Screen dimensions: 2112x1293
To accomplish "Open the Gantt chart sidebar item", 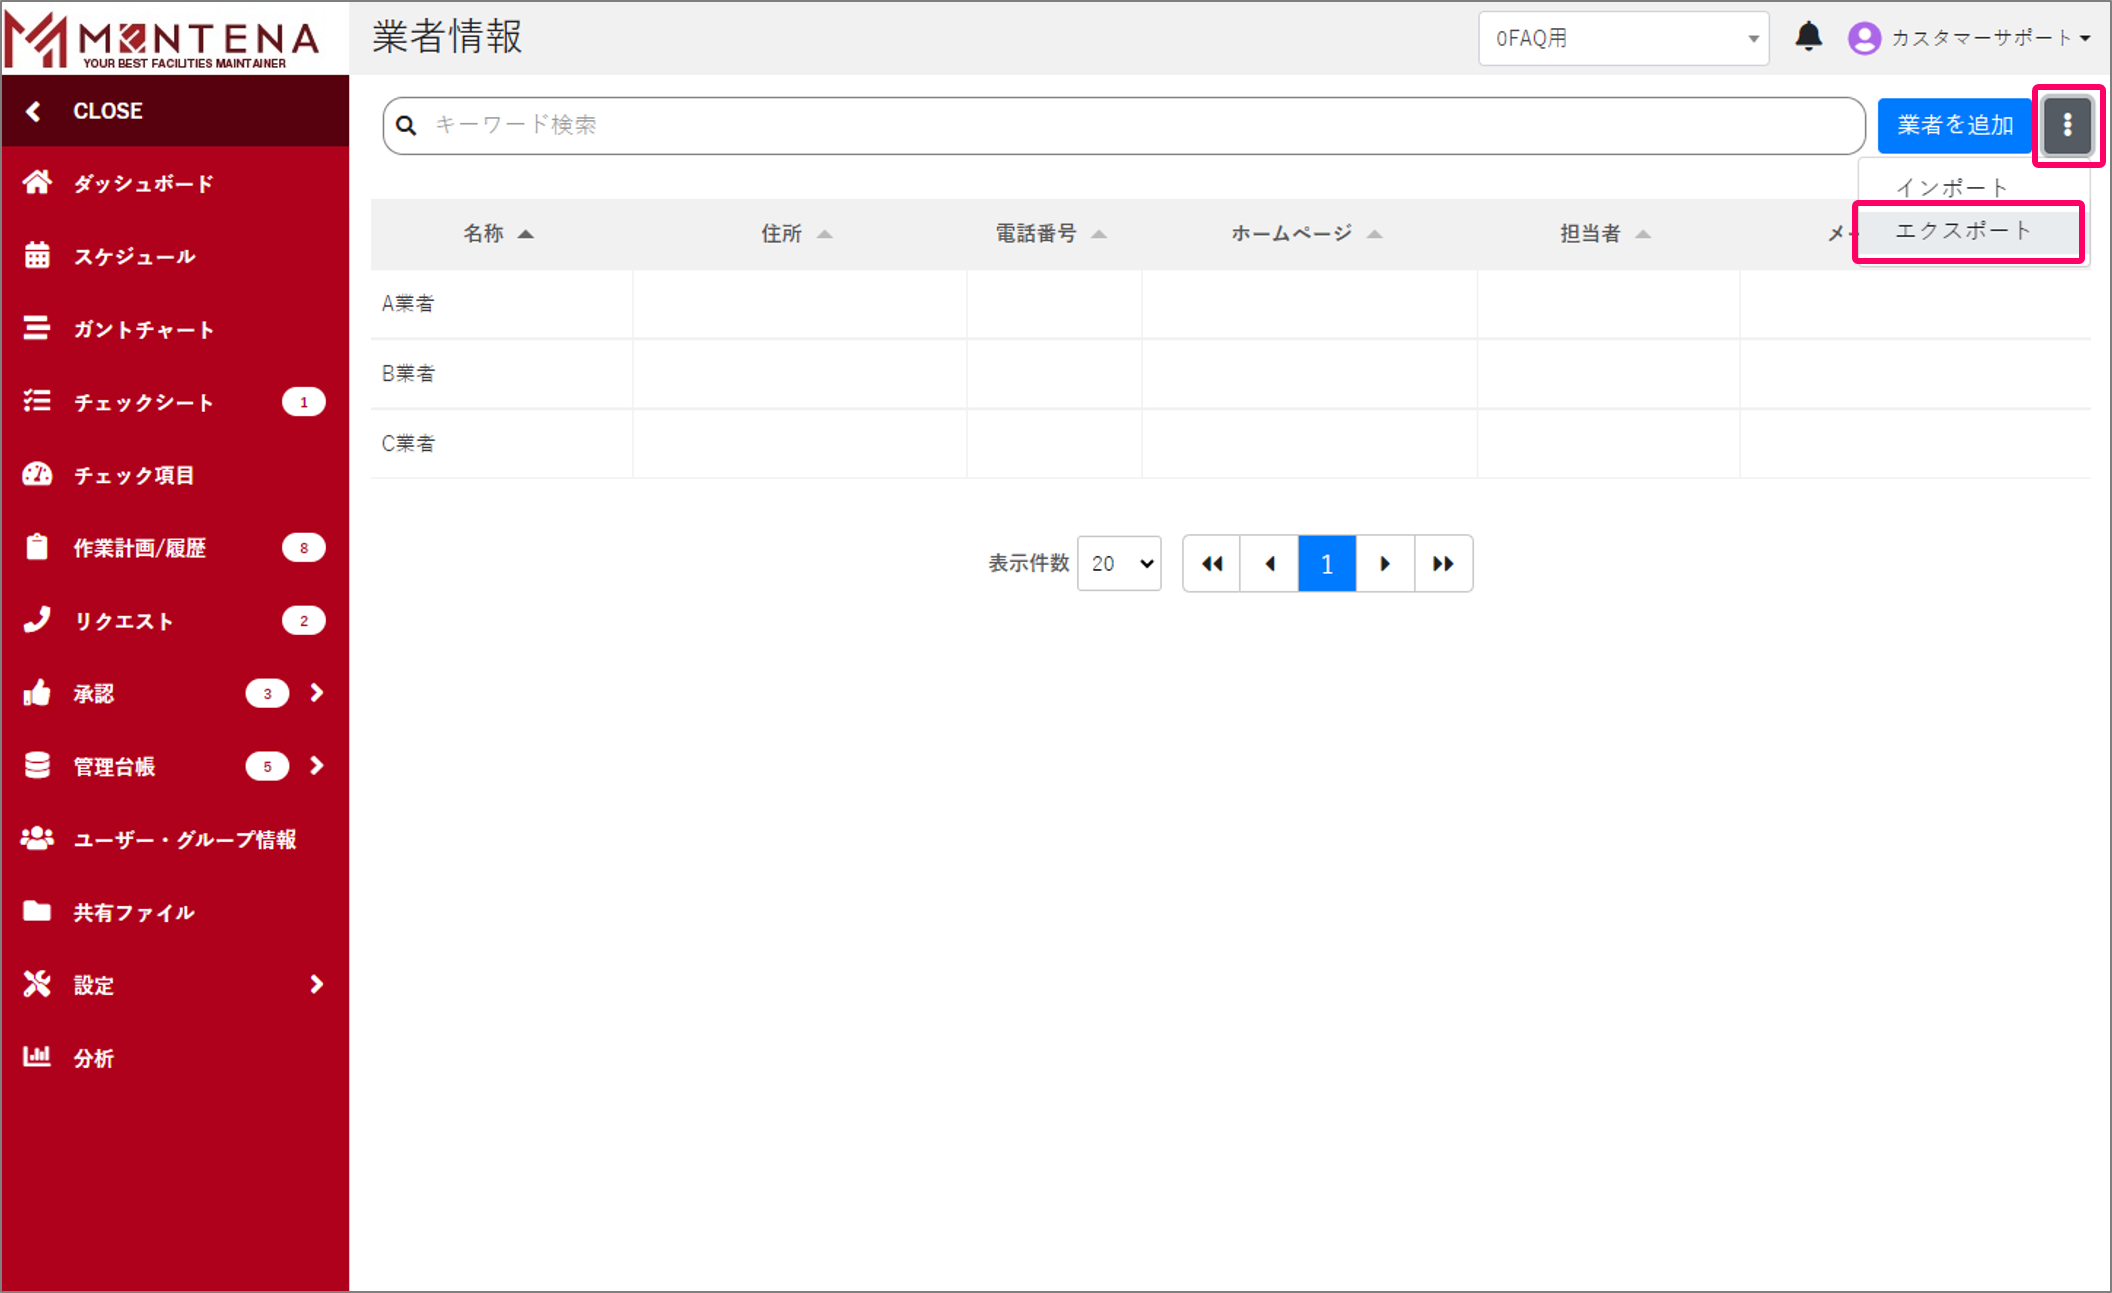I will click(142, 329).
